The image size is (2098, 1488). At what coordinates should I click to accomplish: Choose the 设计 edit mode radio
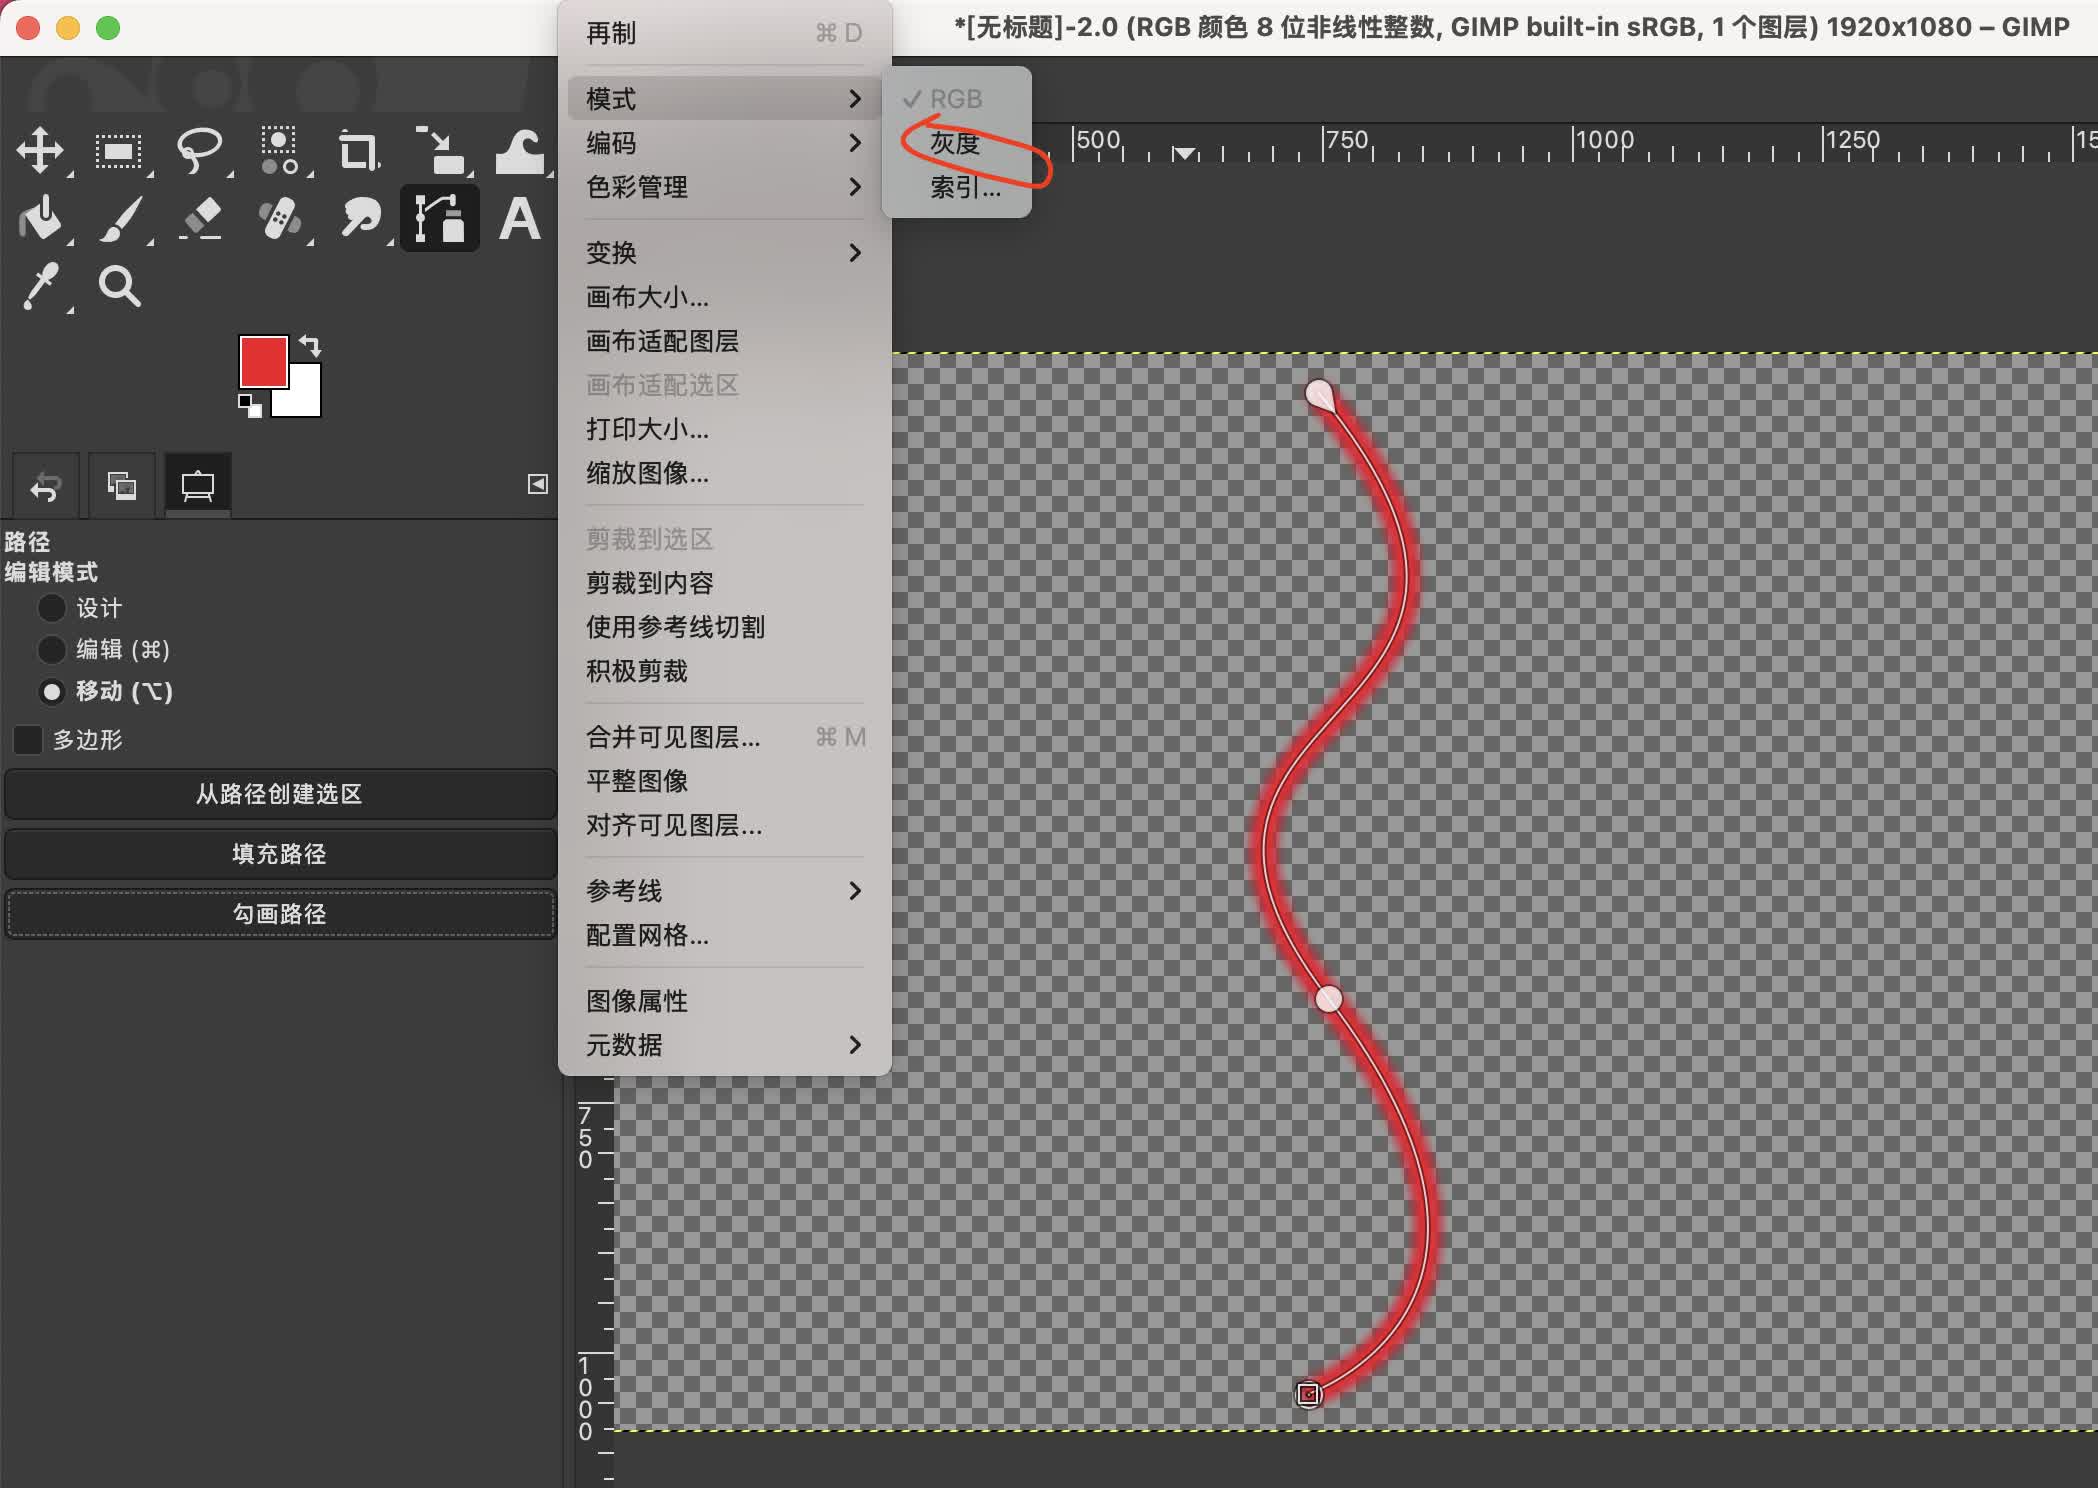tap(52, 608)
